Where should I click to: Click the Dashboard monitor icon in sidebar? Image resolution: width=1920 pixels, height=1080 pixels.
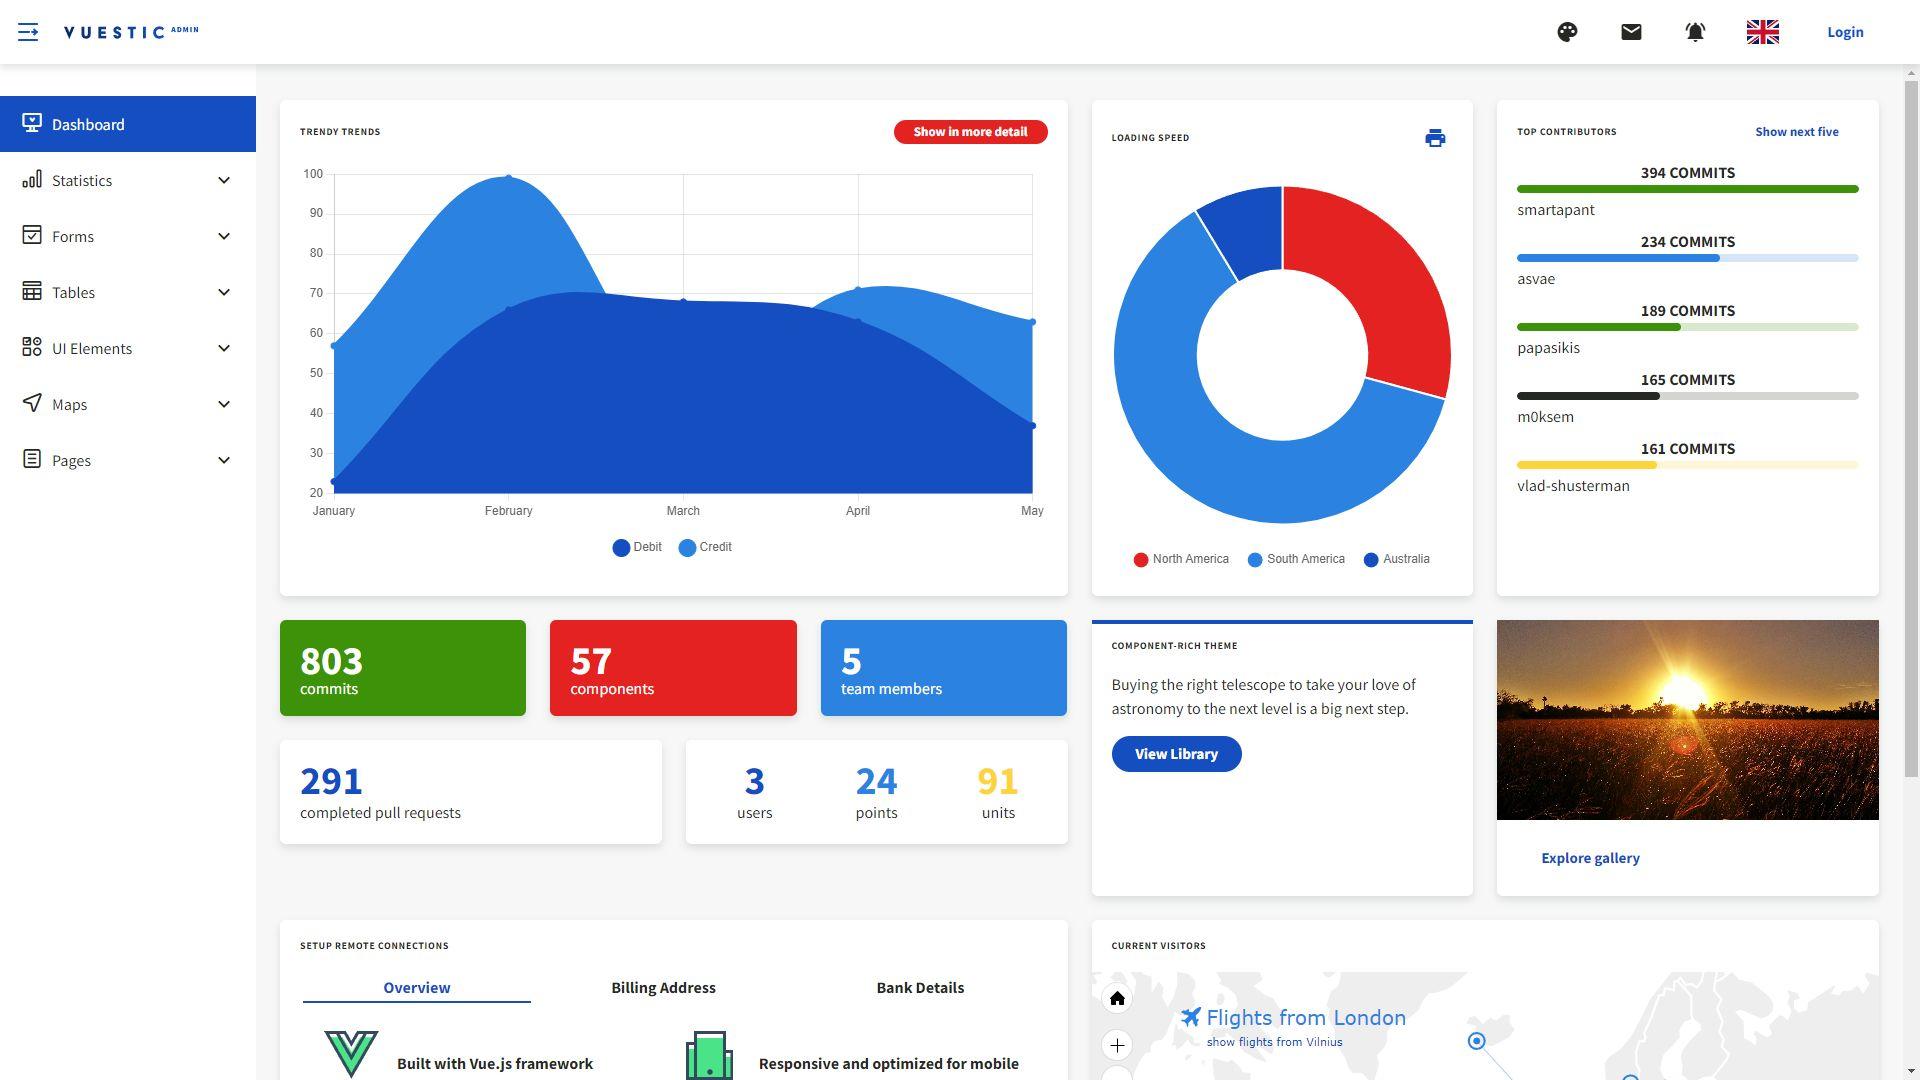(x=31, y=123)
